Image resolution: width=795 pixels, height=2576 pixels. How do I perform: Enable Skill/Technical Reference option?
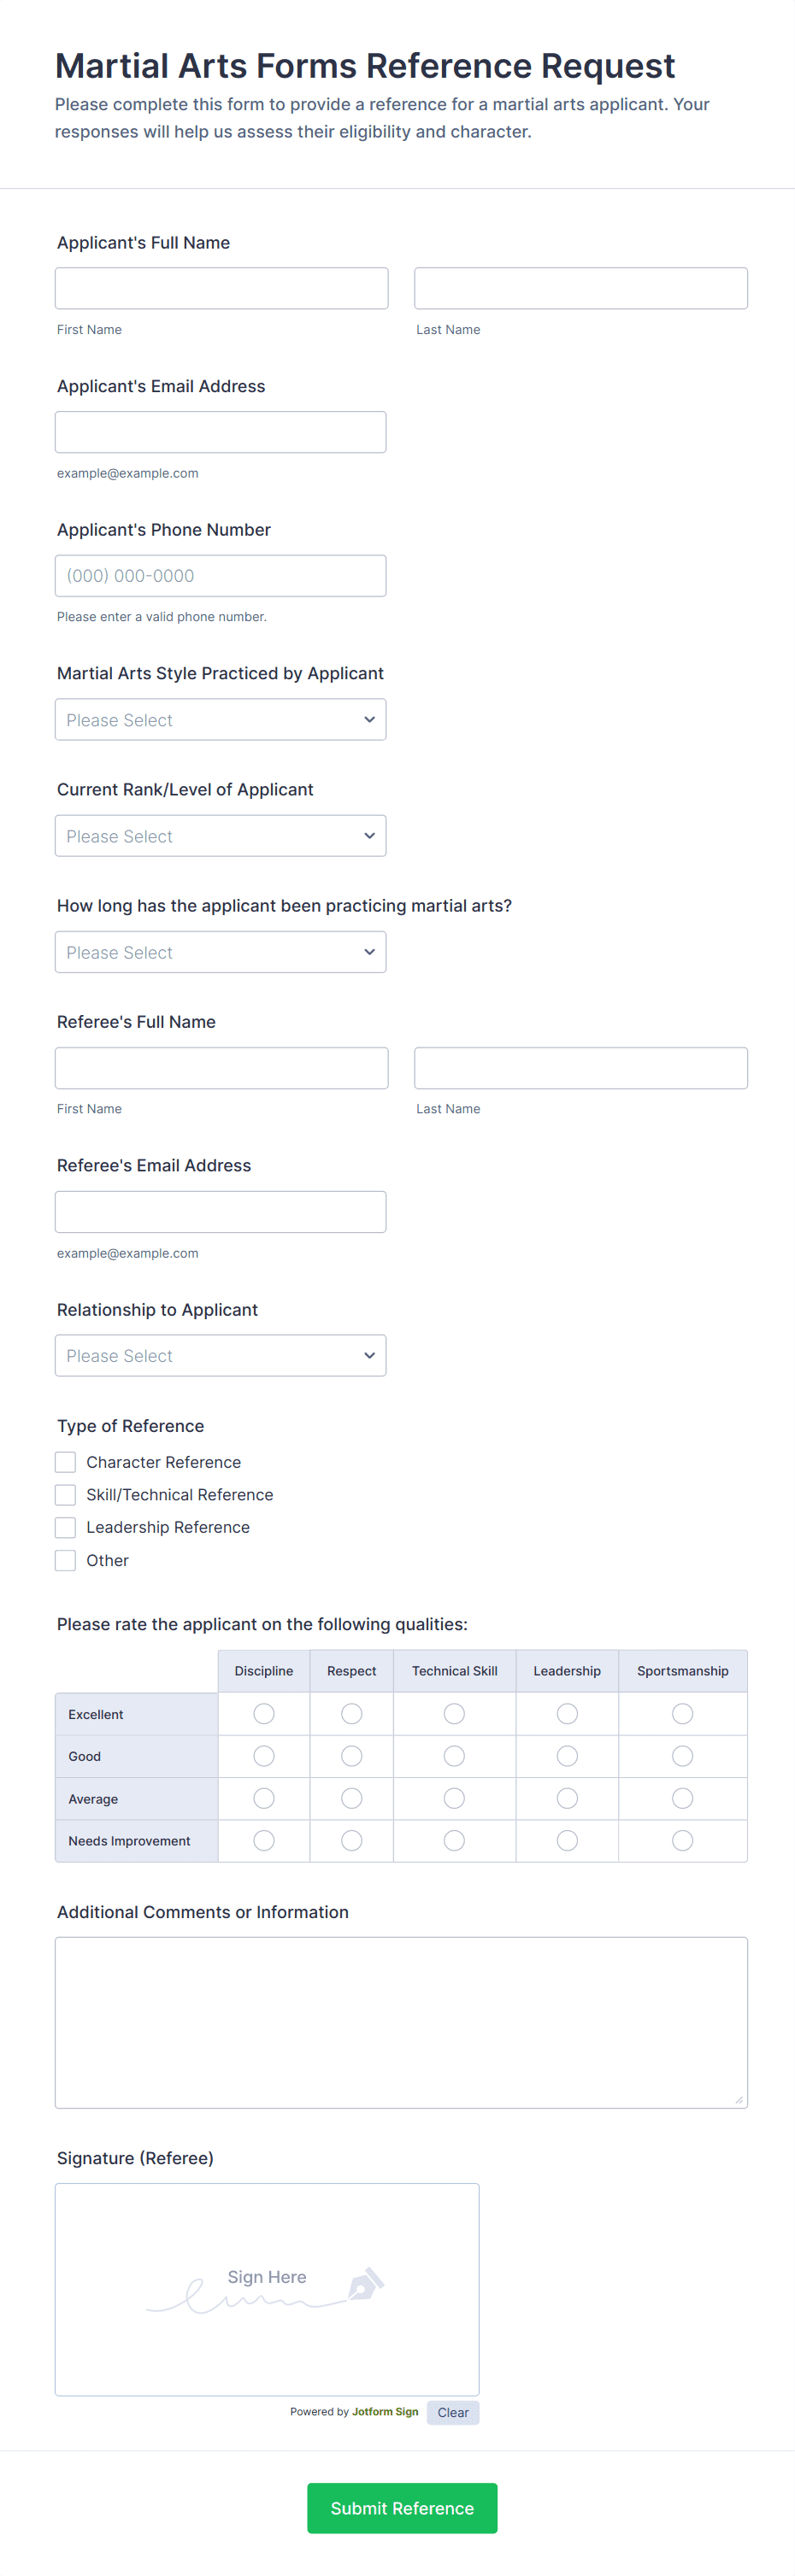(x=65, y=1494)
